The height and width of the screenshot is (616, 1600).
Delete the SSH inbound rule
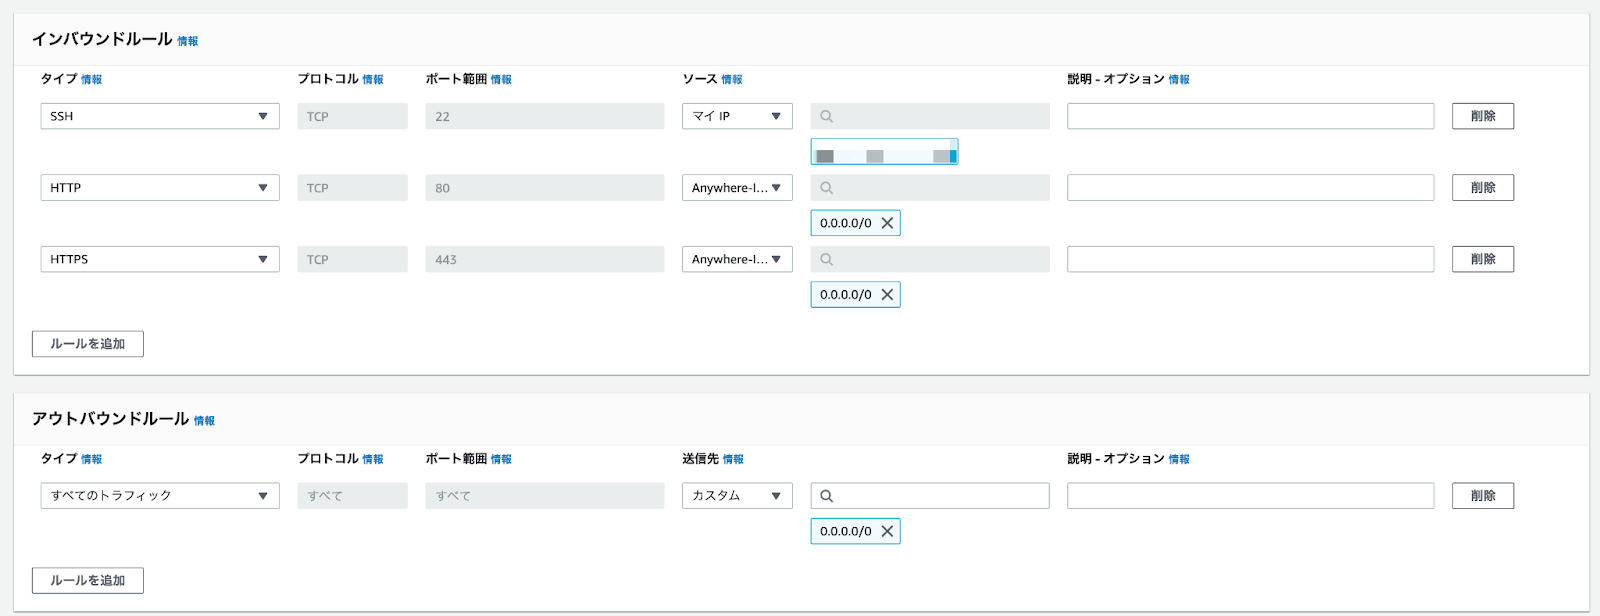coord(1483,116)
